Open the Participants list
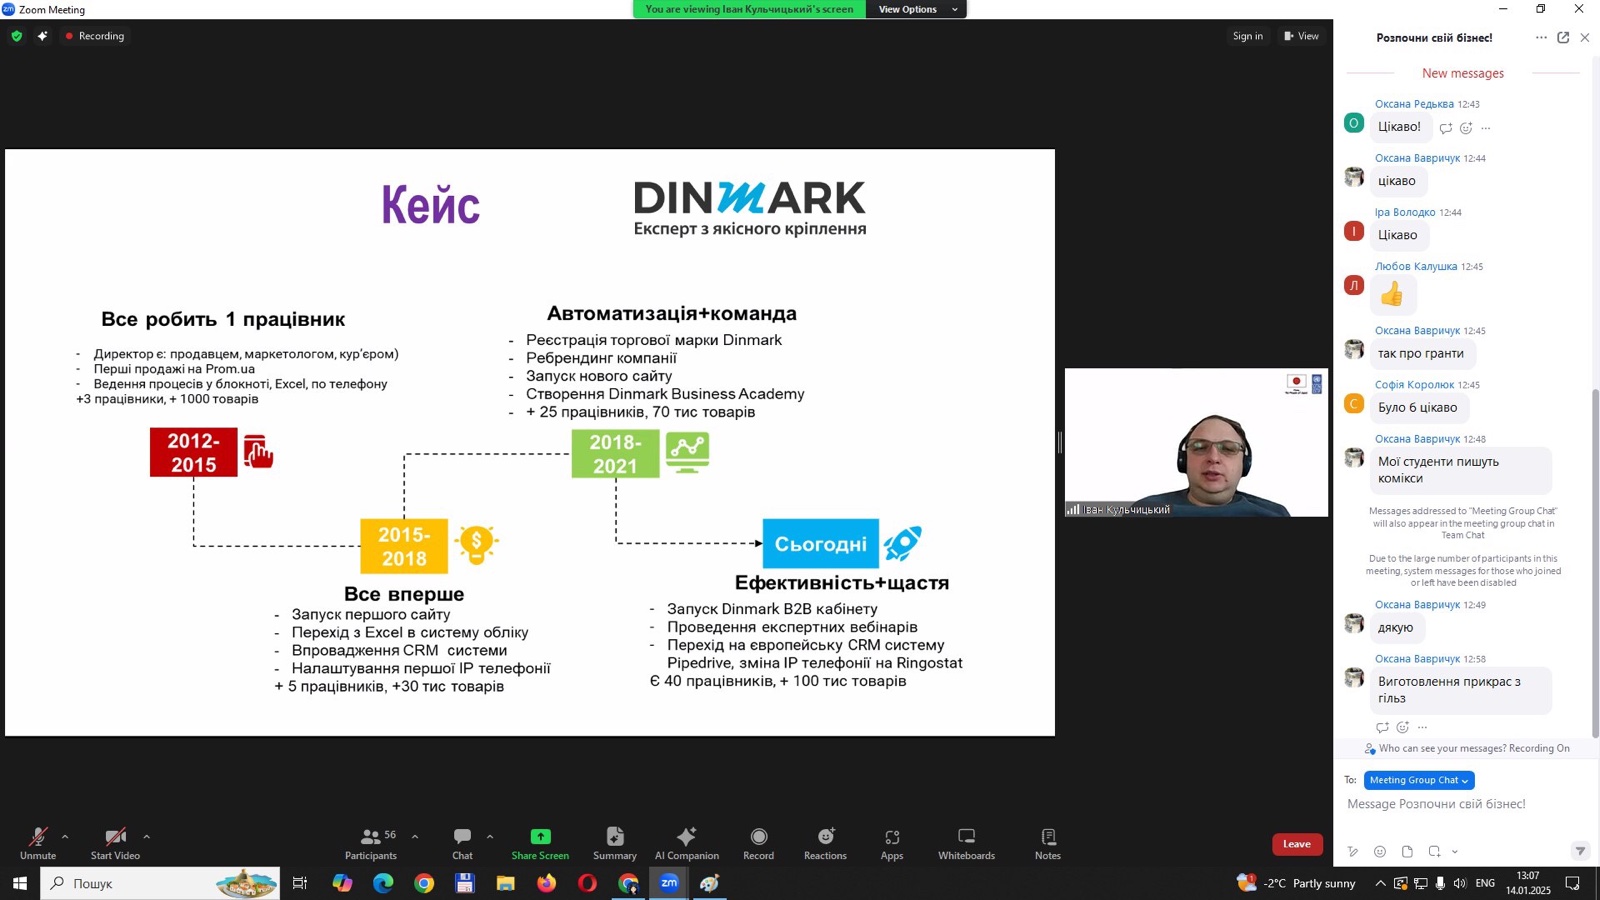 click(x=371, y=843)
